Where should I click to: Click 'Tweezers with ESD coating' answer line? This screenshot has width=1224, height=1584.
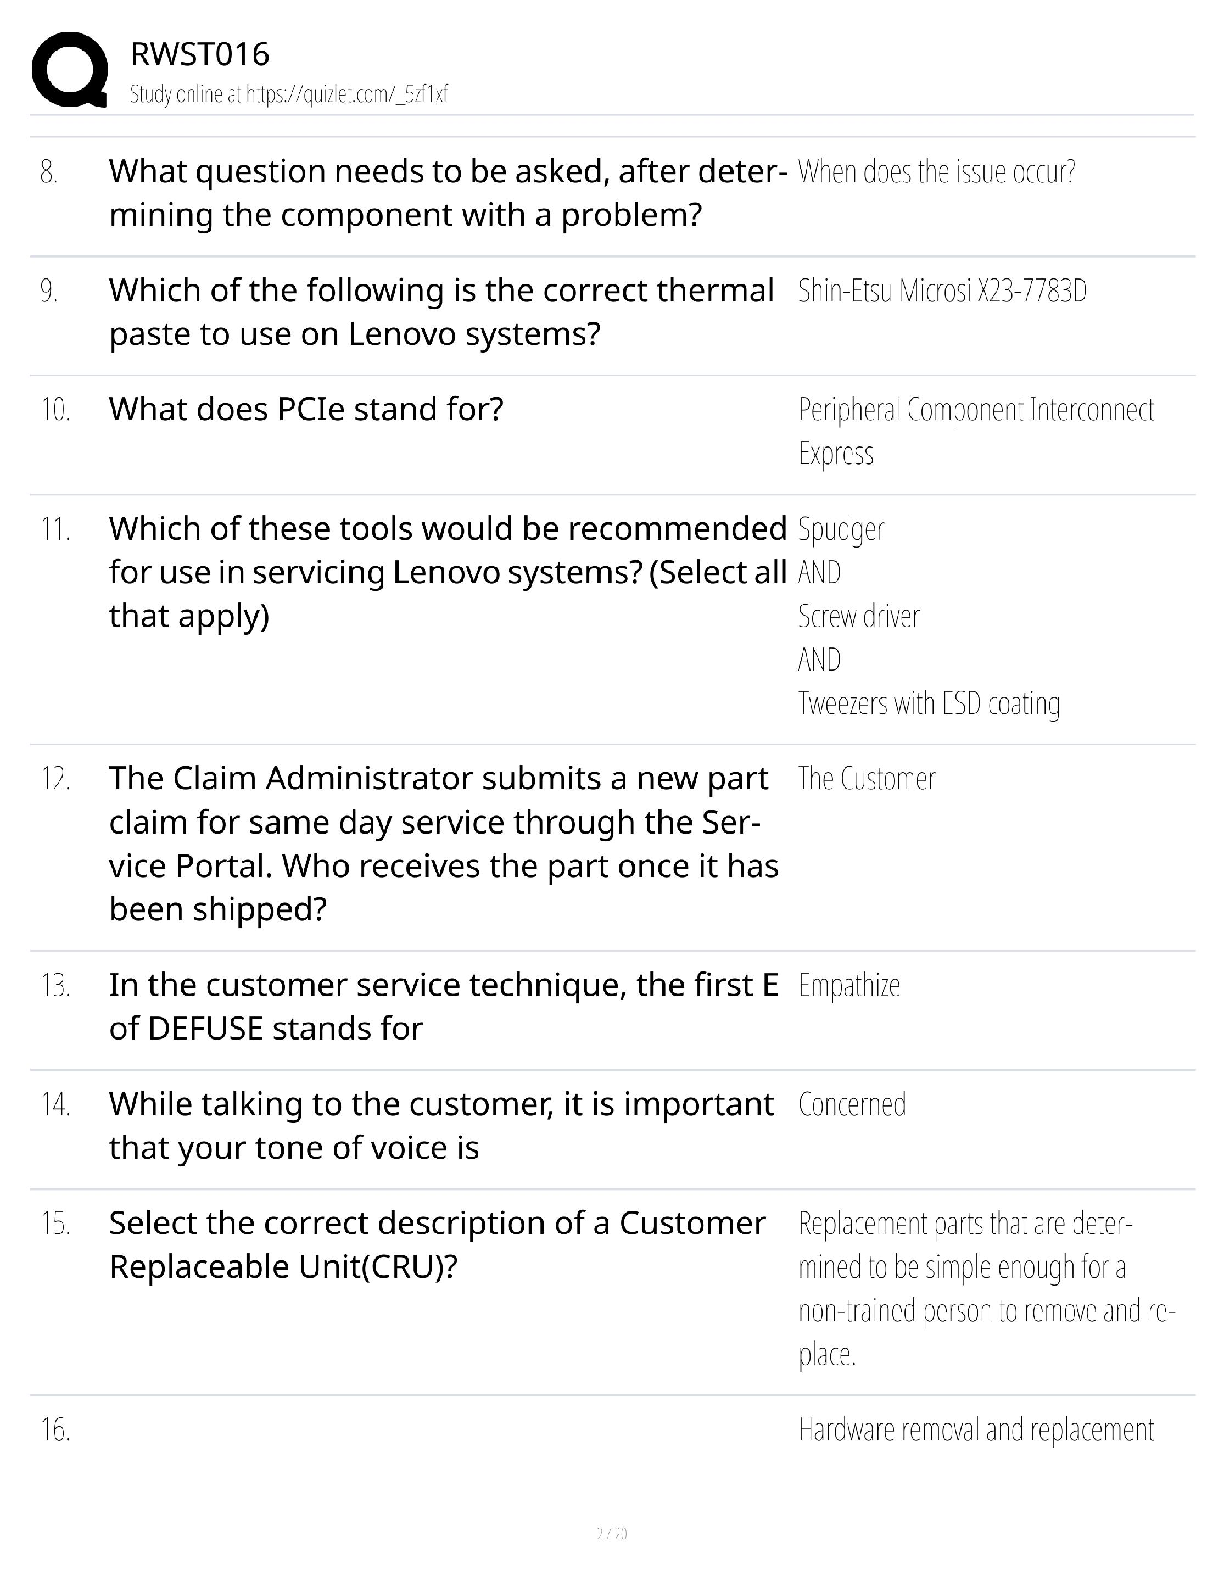pyautogui.click(x=929, y=704)
